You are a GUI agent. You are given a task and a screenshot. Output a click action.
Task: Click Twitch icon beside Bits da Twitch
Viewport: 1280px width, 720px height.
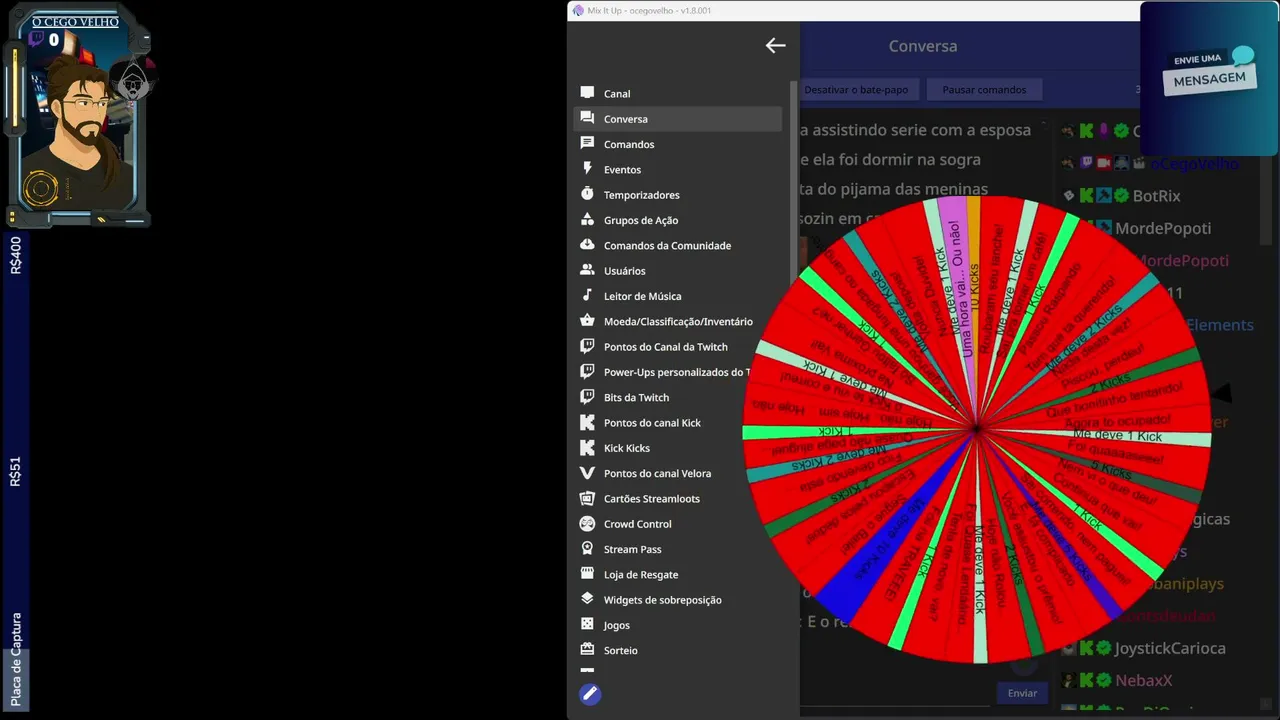point(587,397)
